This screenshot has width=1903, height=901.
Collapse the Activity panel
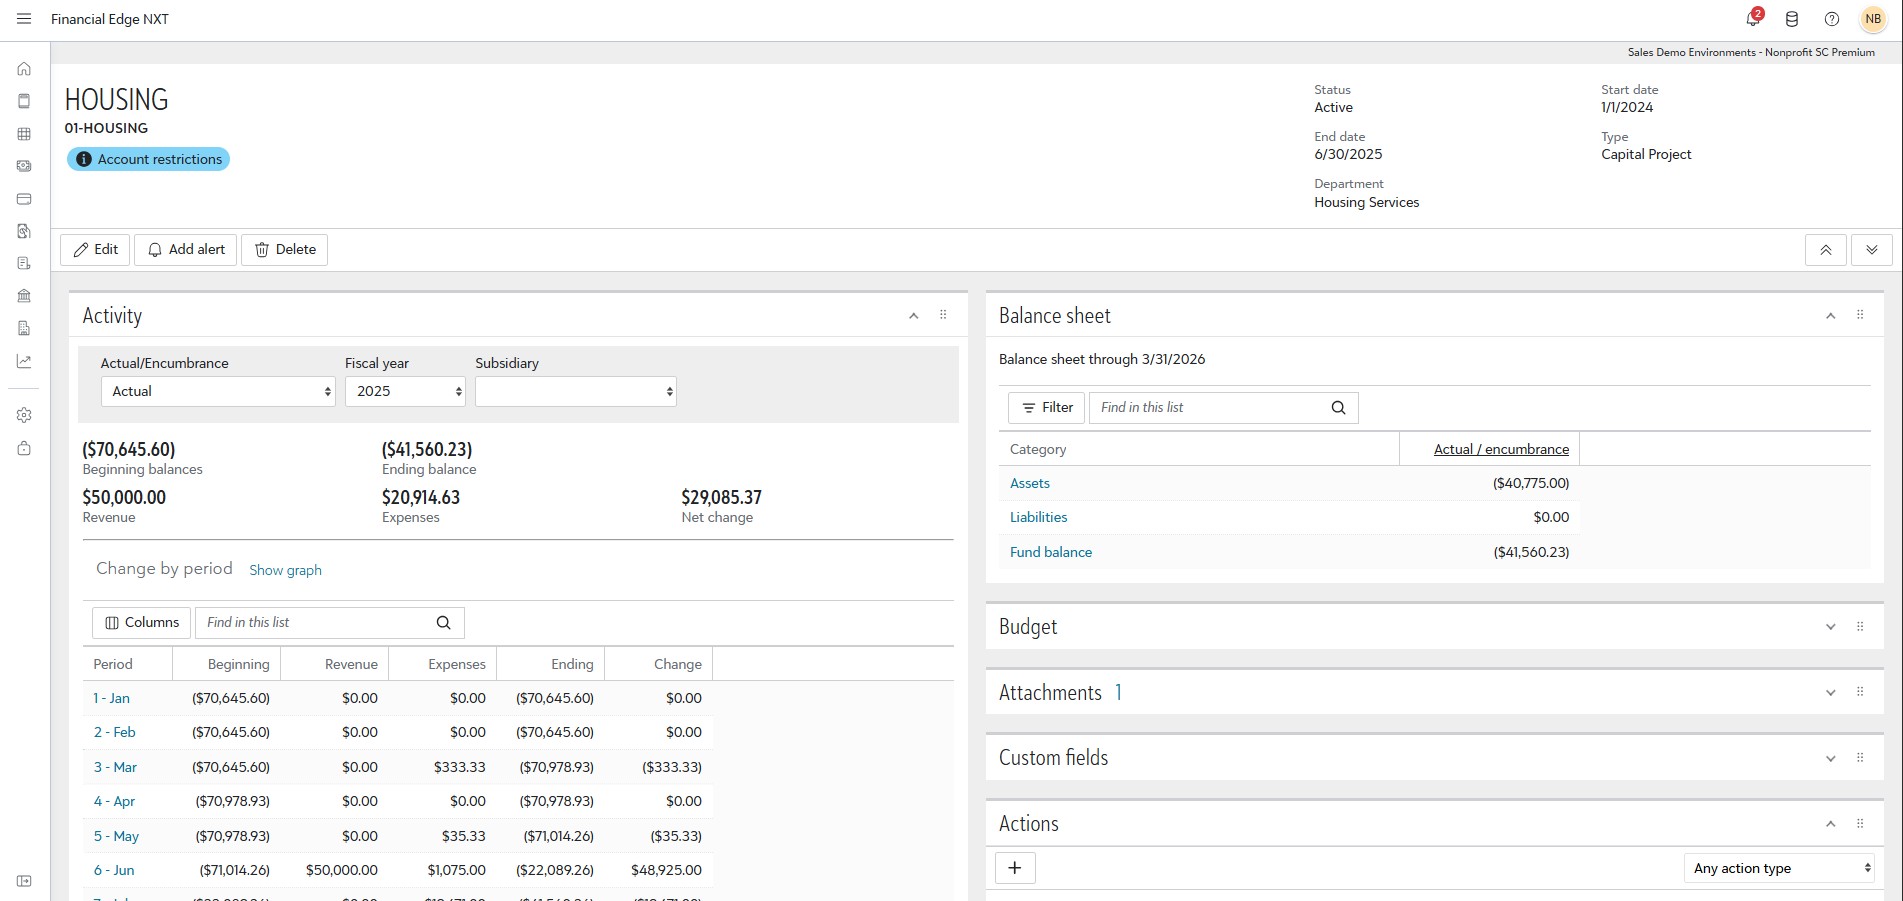tap(913, 316)
